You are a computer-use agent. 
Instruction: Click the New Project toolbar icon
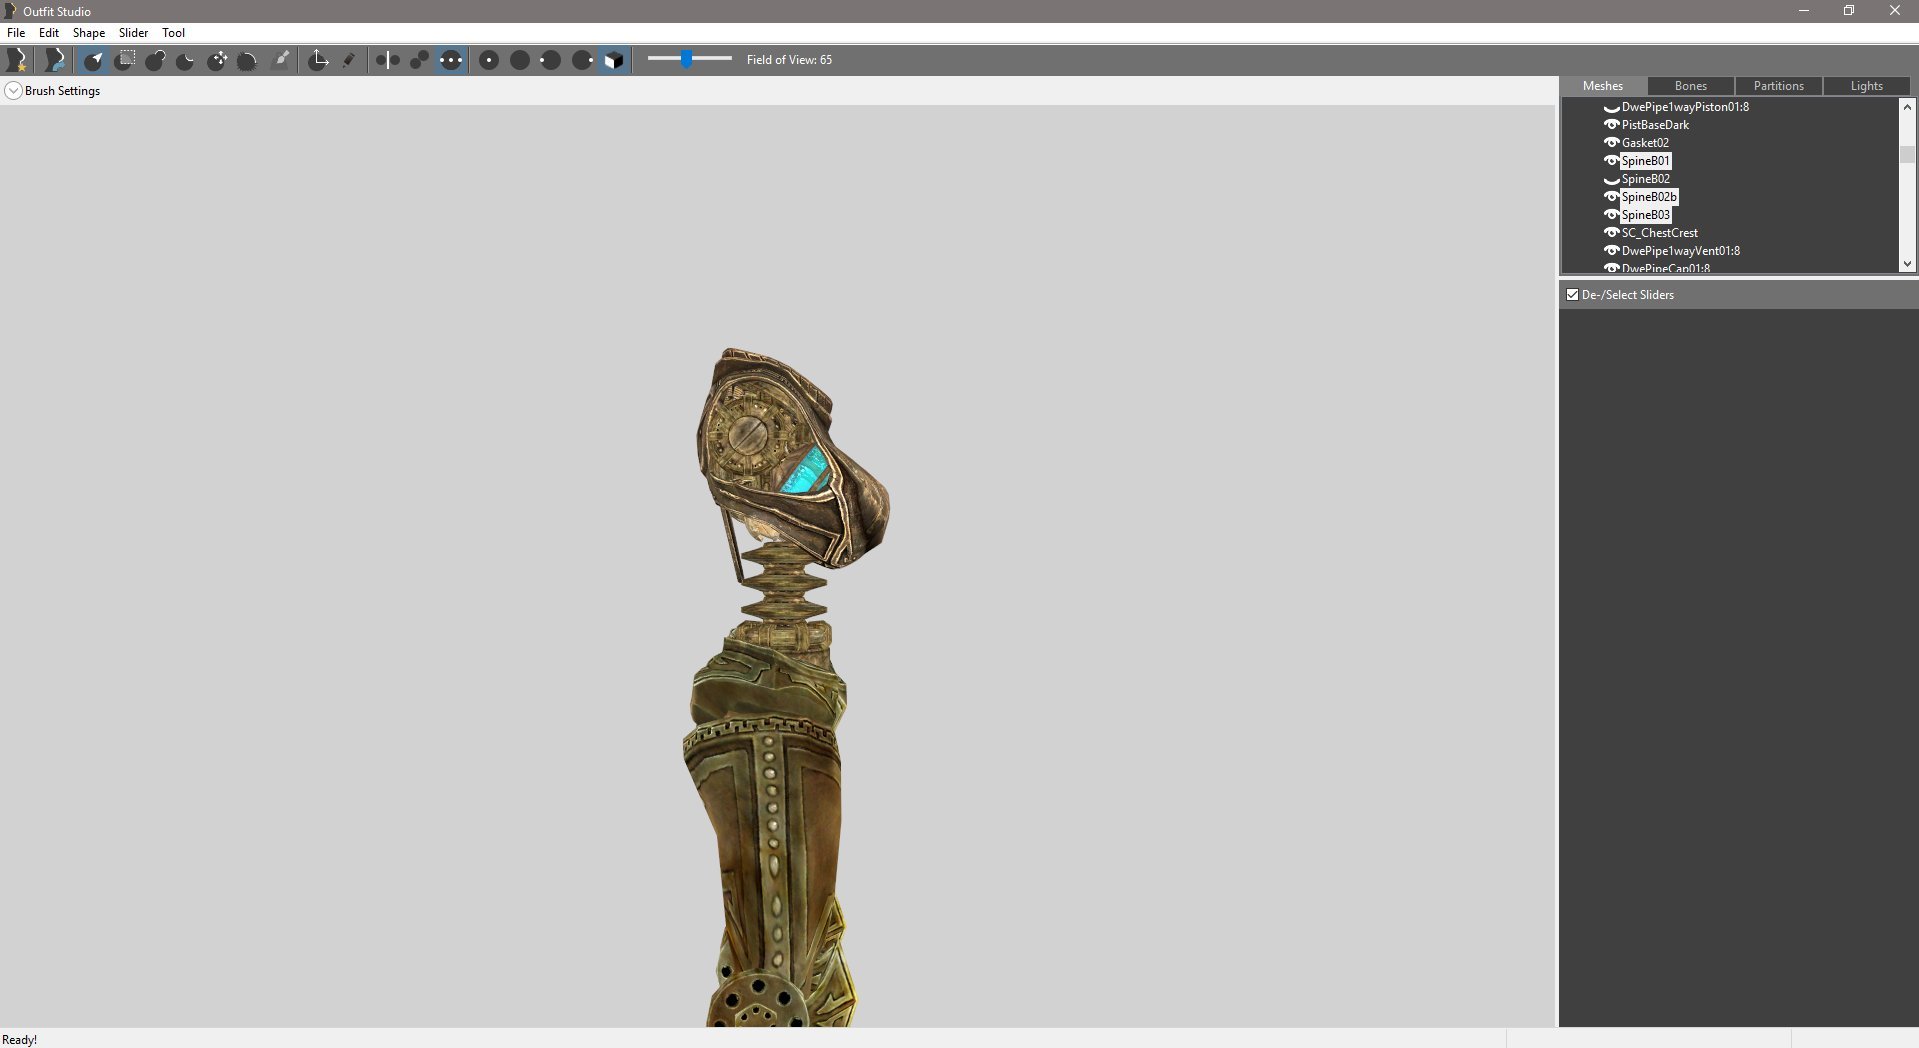tap(17, 60)
